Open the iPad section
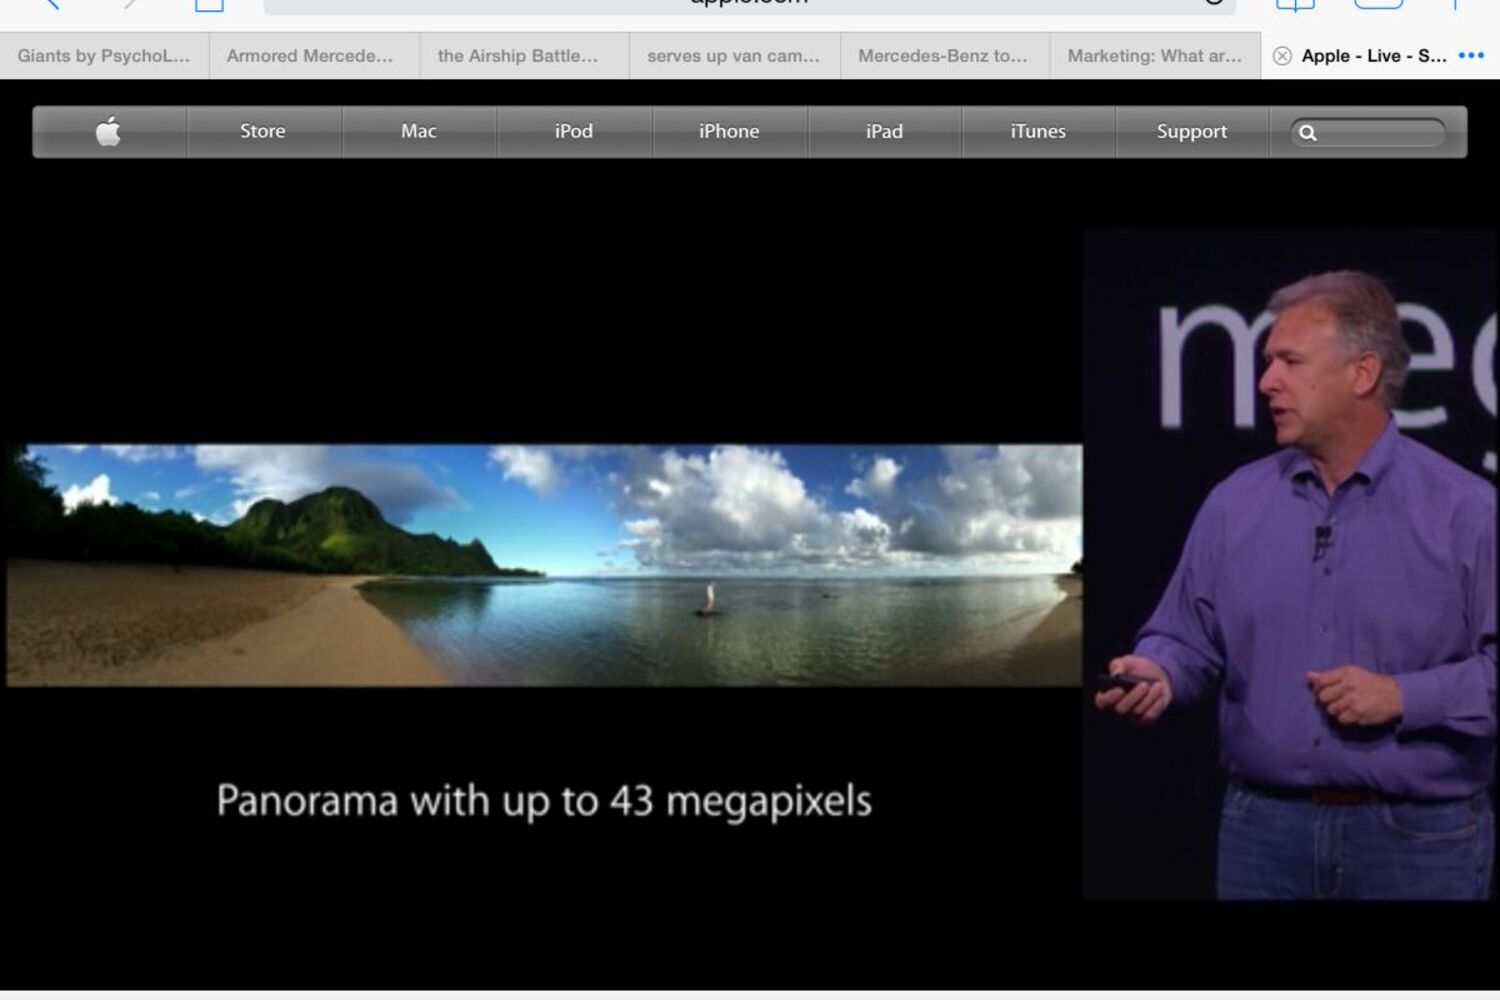The width and height of the screenshot is (1500, 1000). pos(884,131)
